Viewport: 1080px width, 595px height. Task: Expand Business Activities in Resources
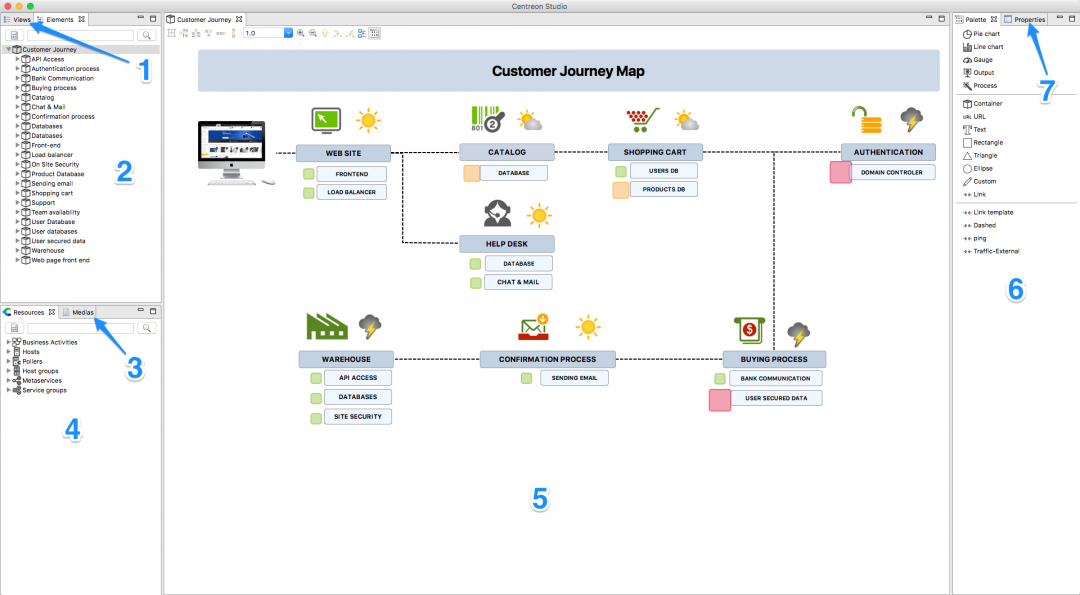click(8, 342)
